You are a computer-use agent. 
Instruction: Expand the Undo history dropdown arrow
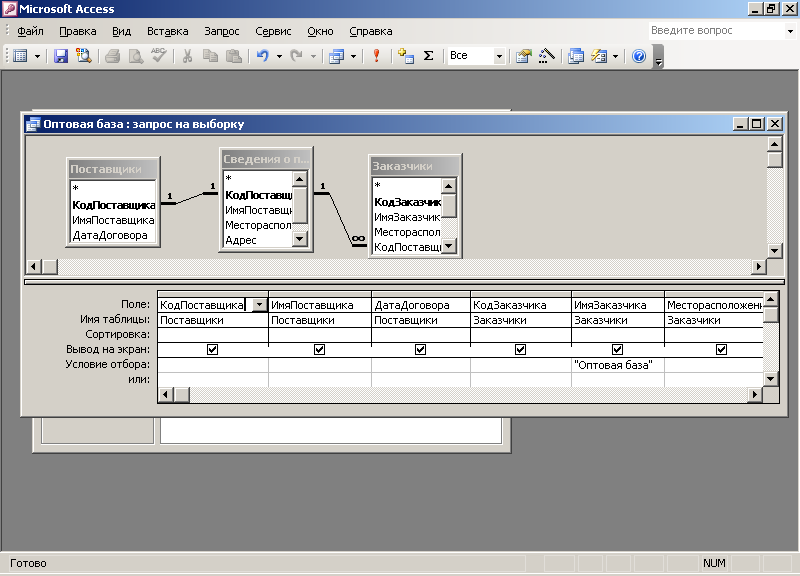(279, 56)
